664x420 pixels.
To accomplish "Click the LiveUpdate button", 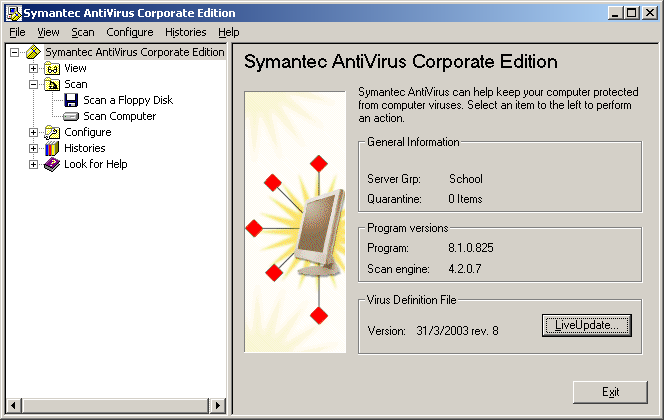I will tap(587, 325).
